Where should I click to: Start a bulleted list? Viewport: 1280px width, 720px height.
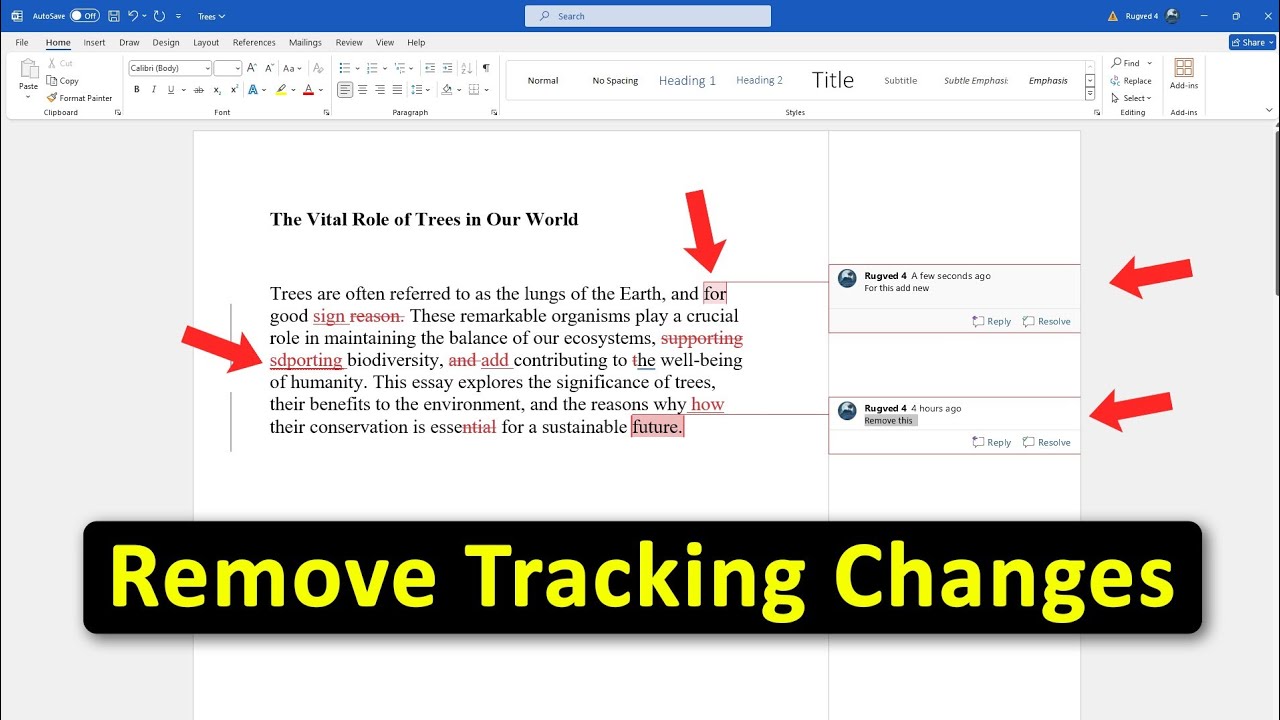[x=344, y=68]
